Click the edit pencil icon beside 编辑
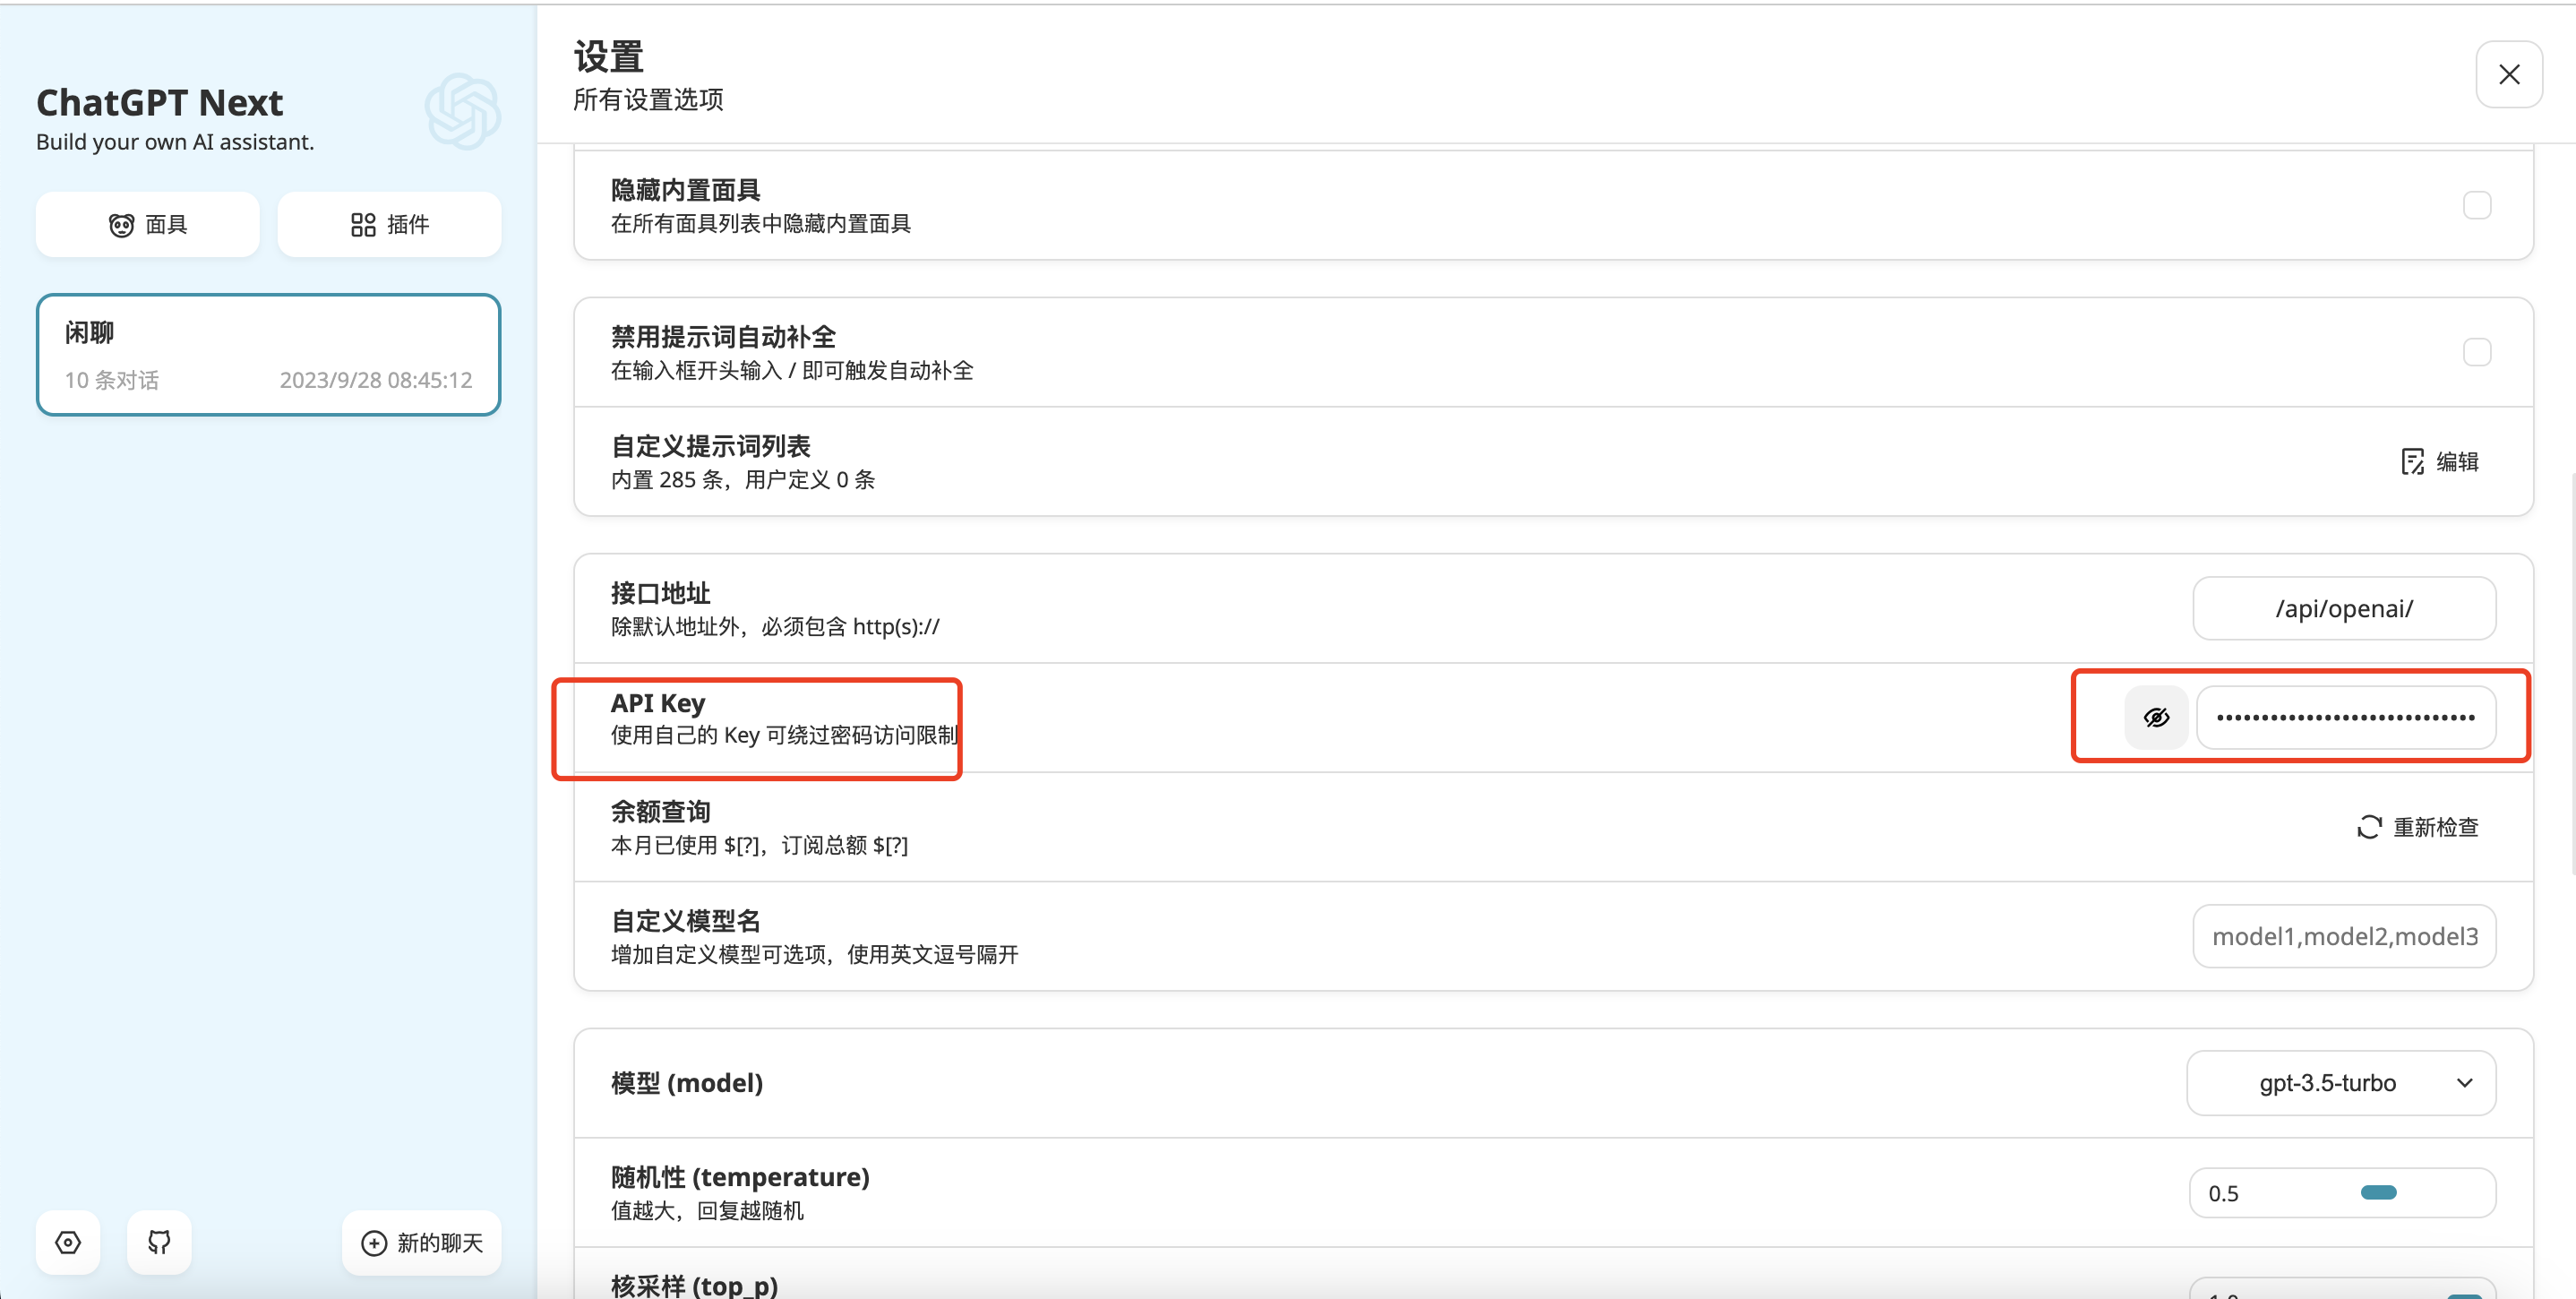 2412,461
